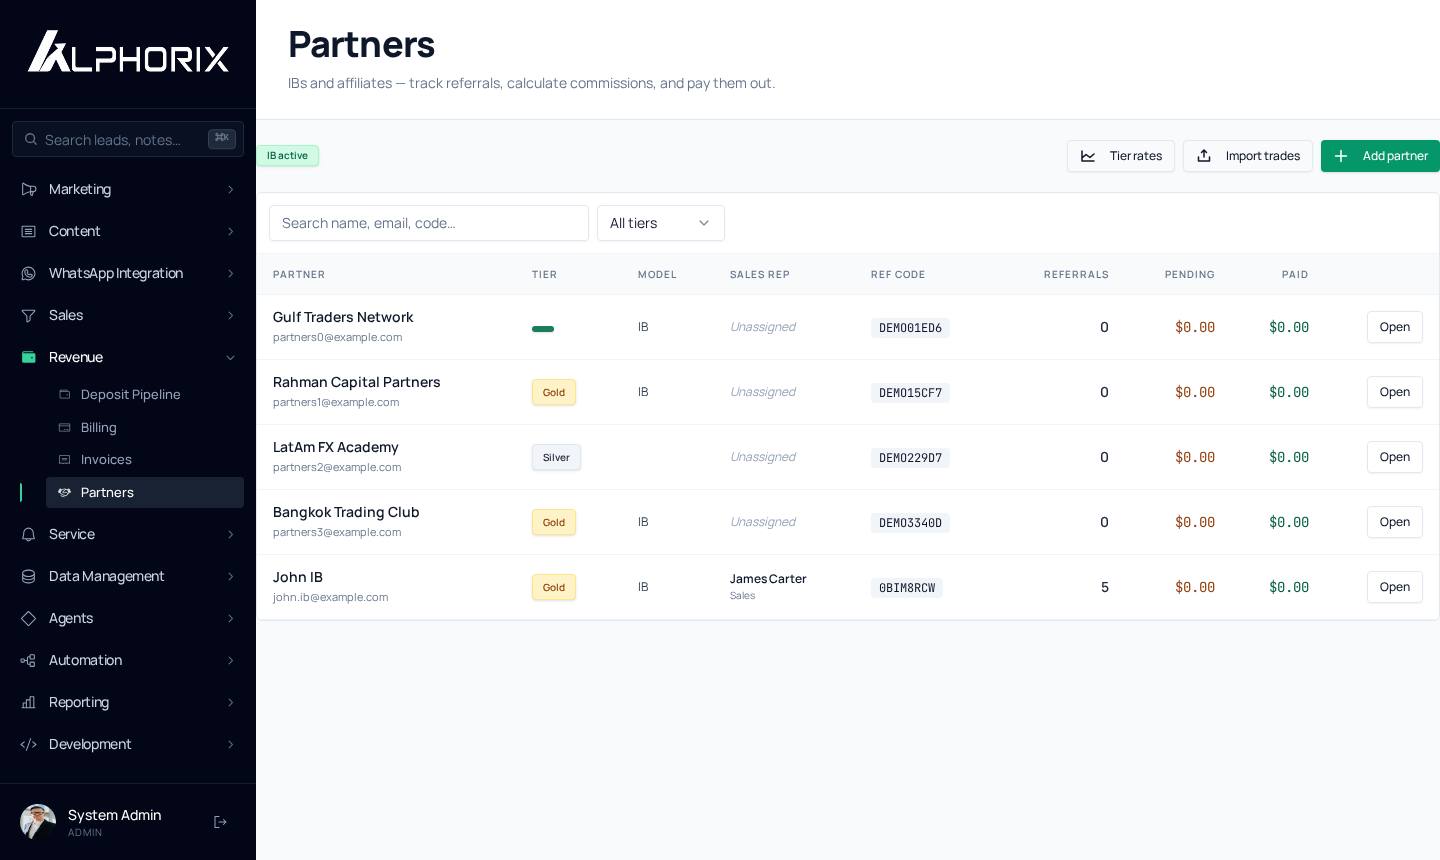Expand the Content menu chevron
The width and height of the screenshot is (1440, 860).
pyautogui.click(x=231, y=231)
